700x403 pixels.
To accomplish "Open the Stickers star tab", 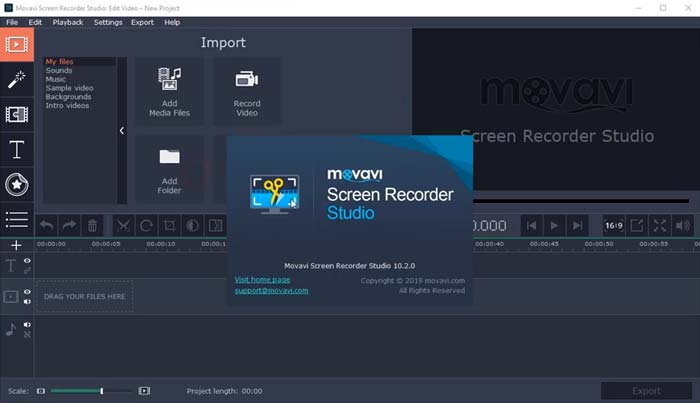I will click(17, 184).
